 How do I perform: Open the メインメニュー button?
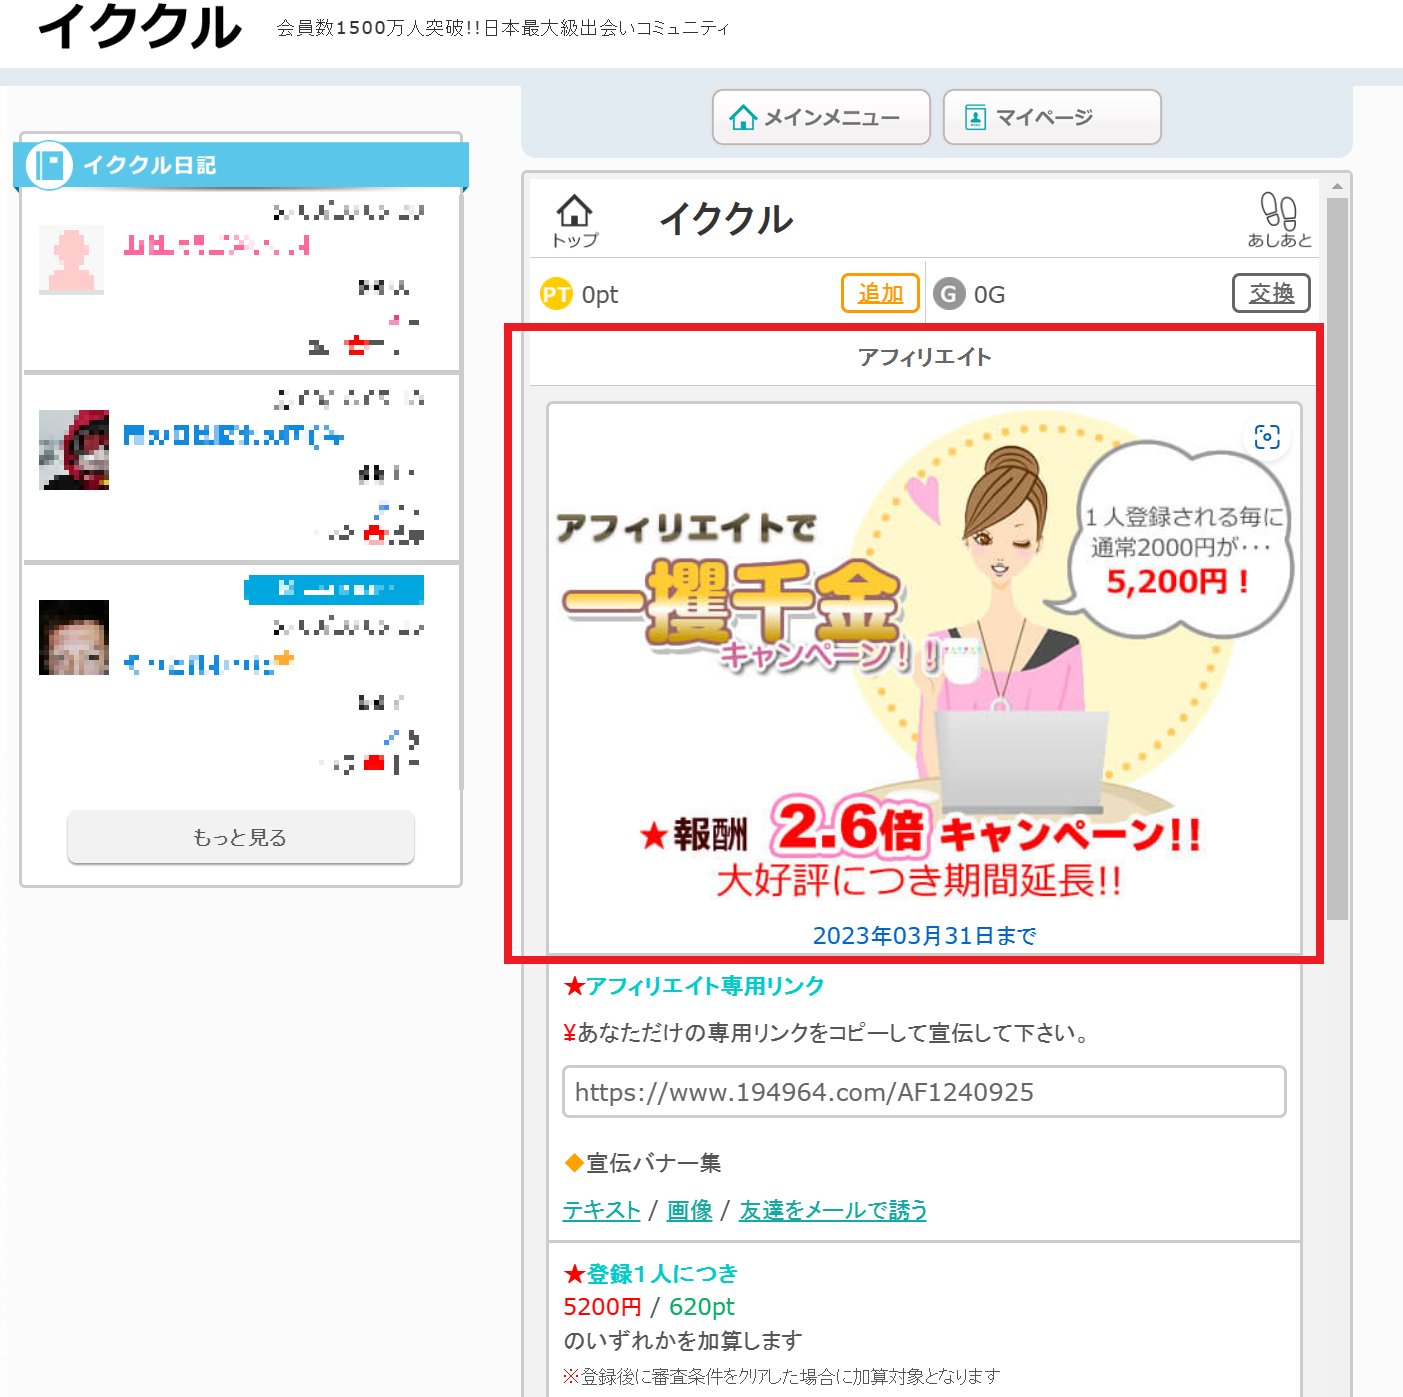(821, 118)
